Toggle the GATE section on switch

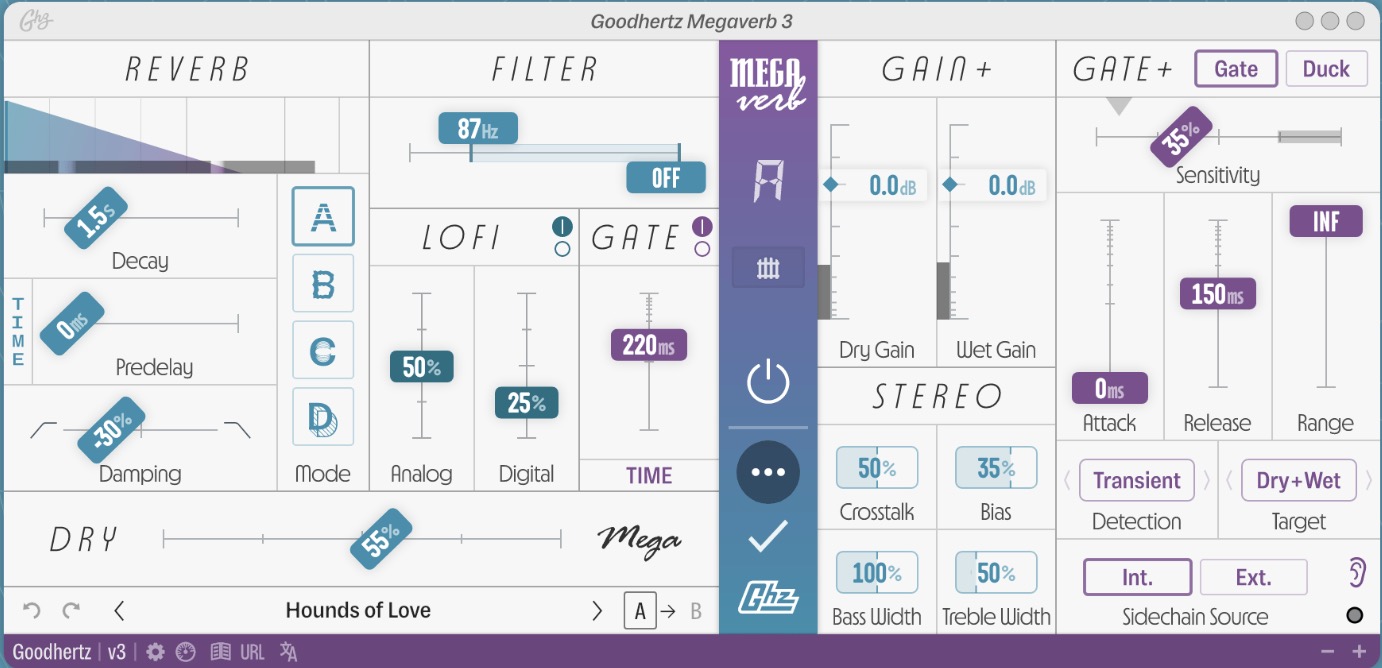click(x=702, y=227)
